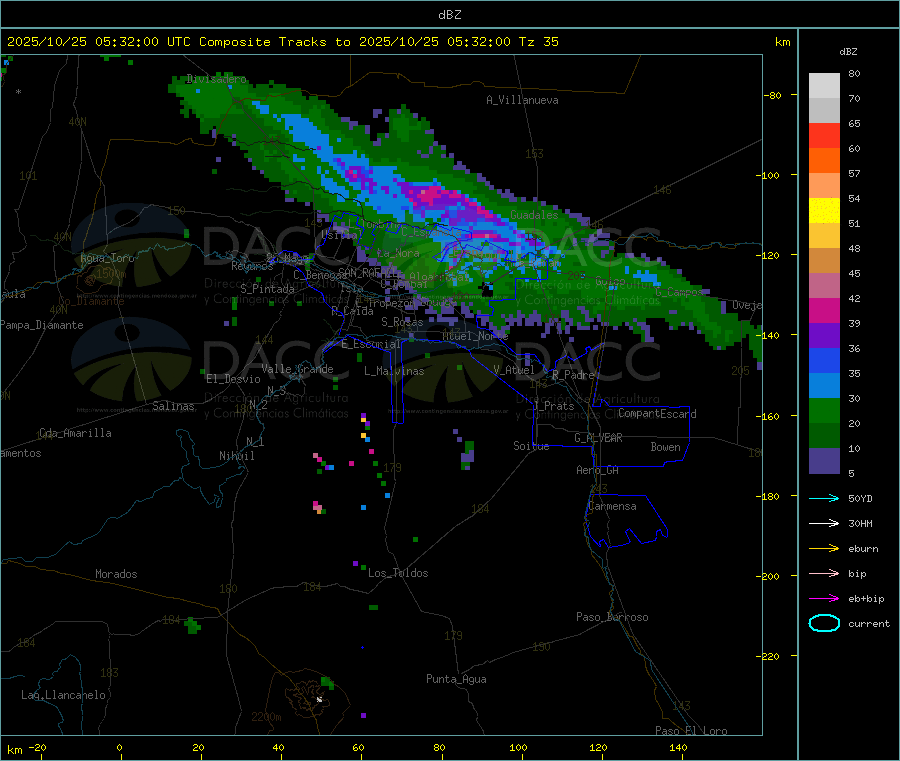
Task: Click the Bowen place label
Action: pos(665,447)
